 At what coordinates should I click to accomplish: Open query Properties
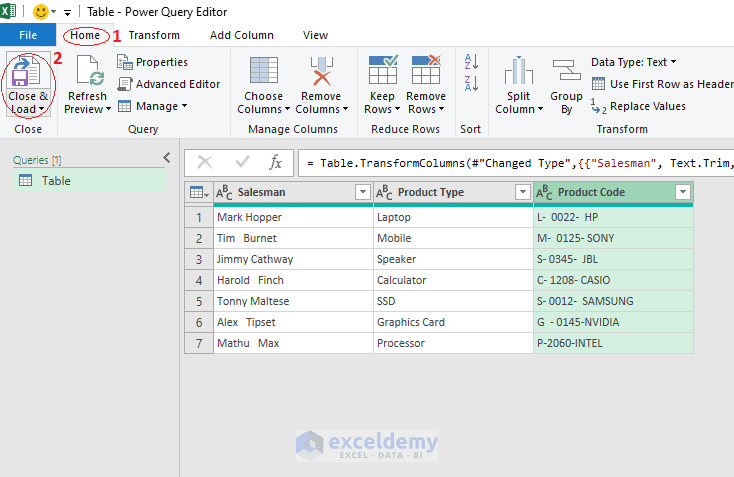152,62
